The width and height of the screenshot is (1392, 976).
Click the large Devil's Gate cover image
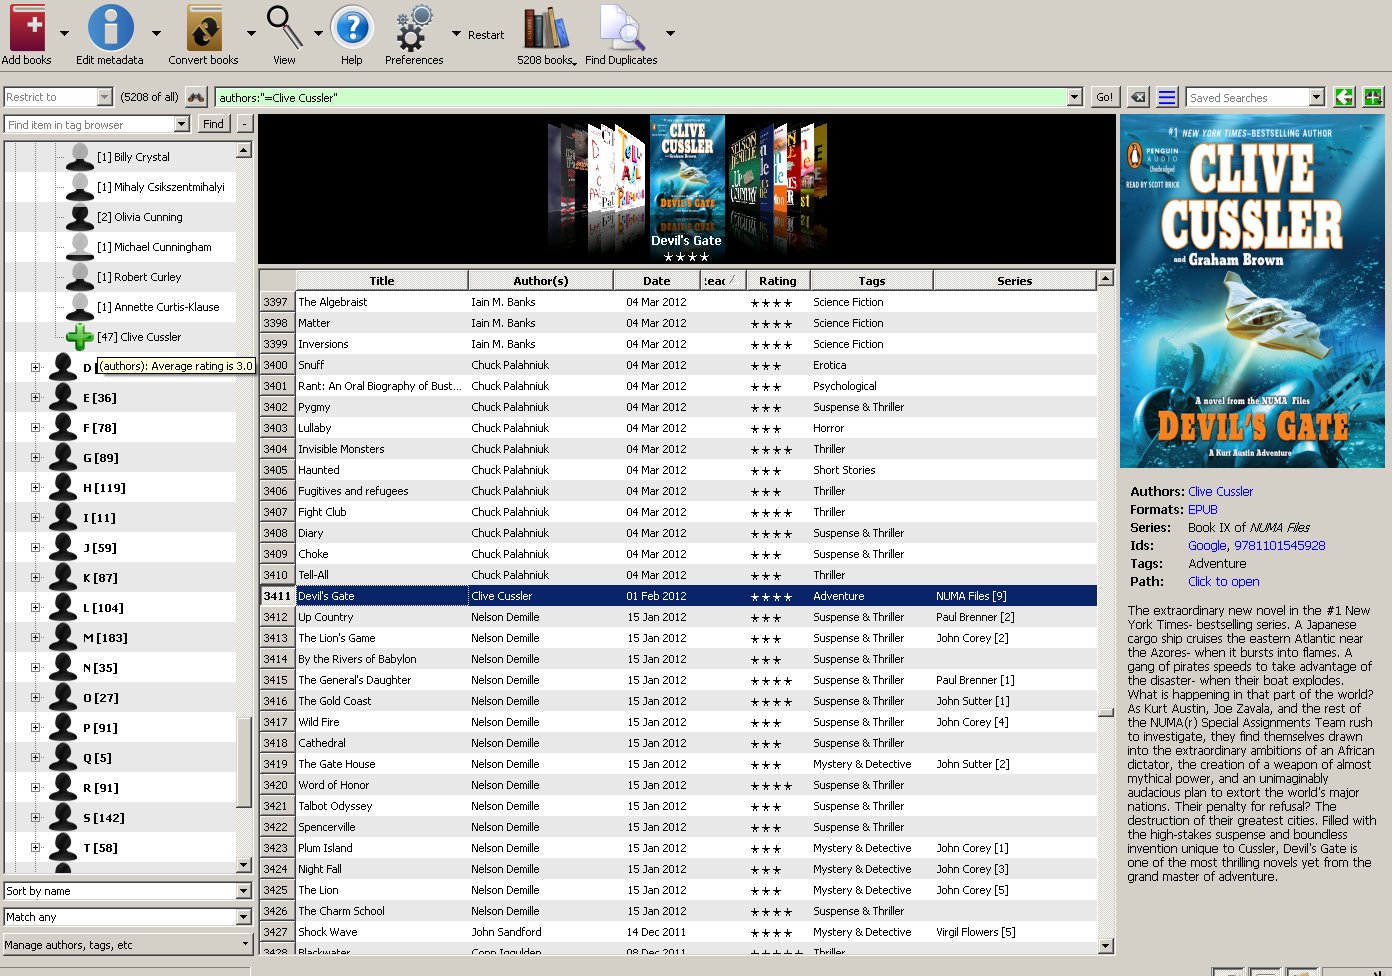click(x=1252, y=291)
